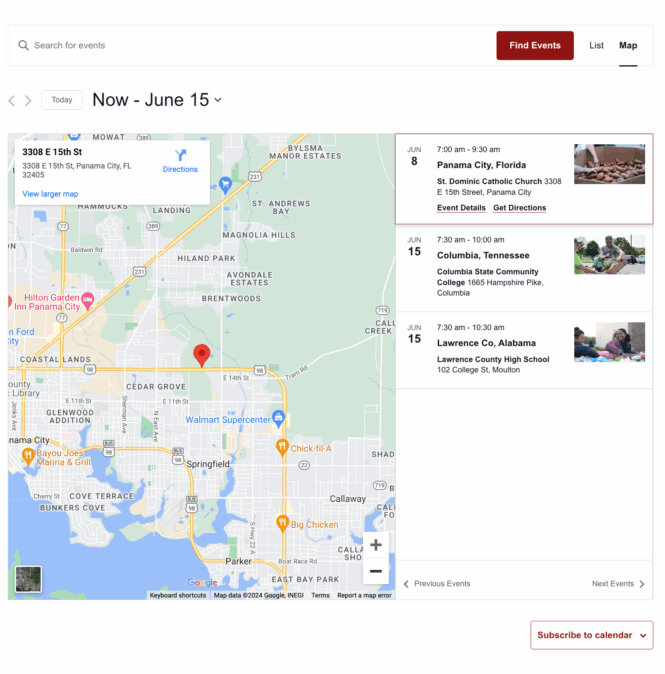The image size is (665, 674).
Task: Click Report a map error
Action: [x=364, y=595]
